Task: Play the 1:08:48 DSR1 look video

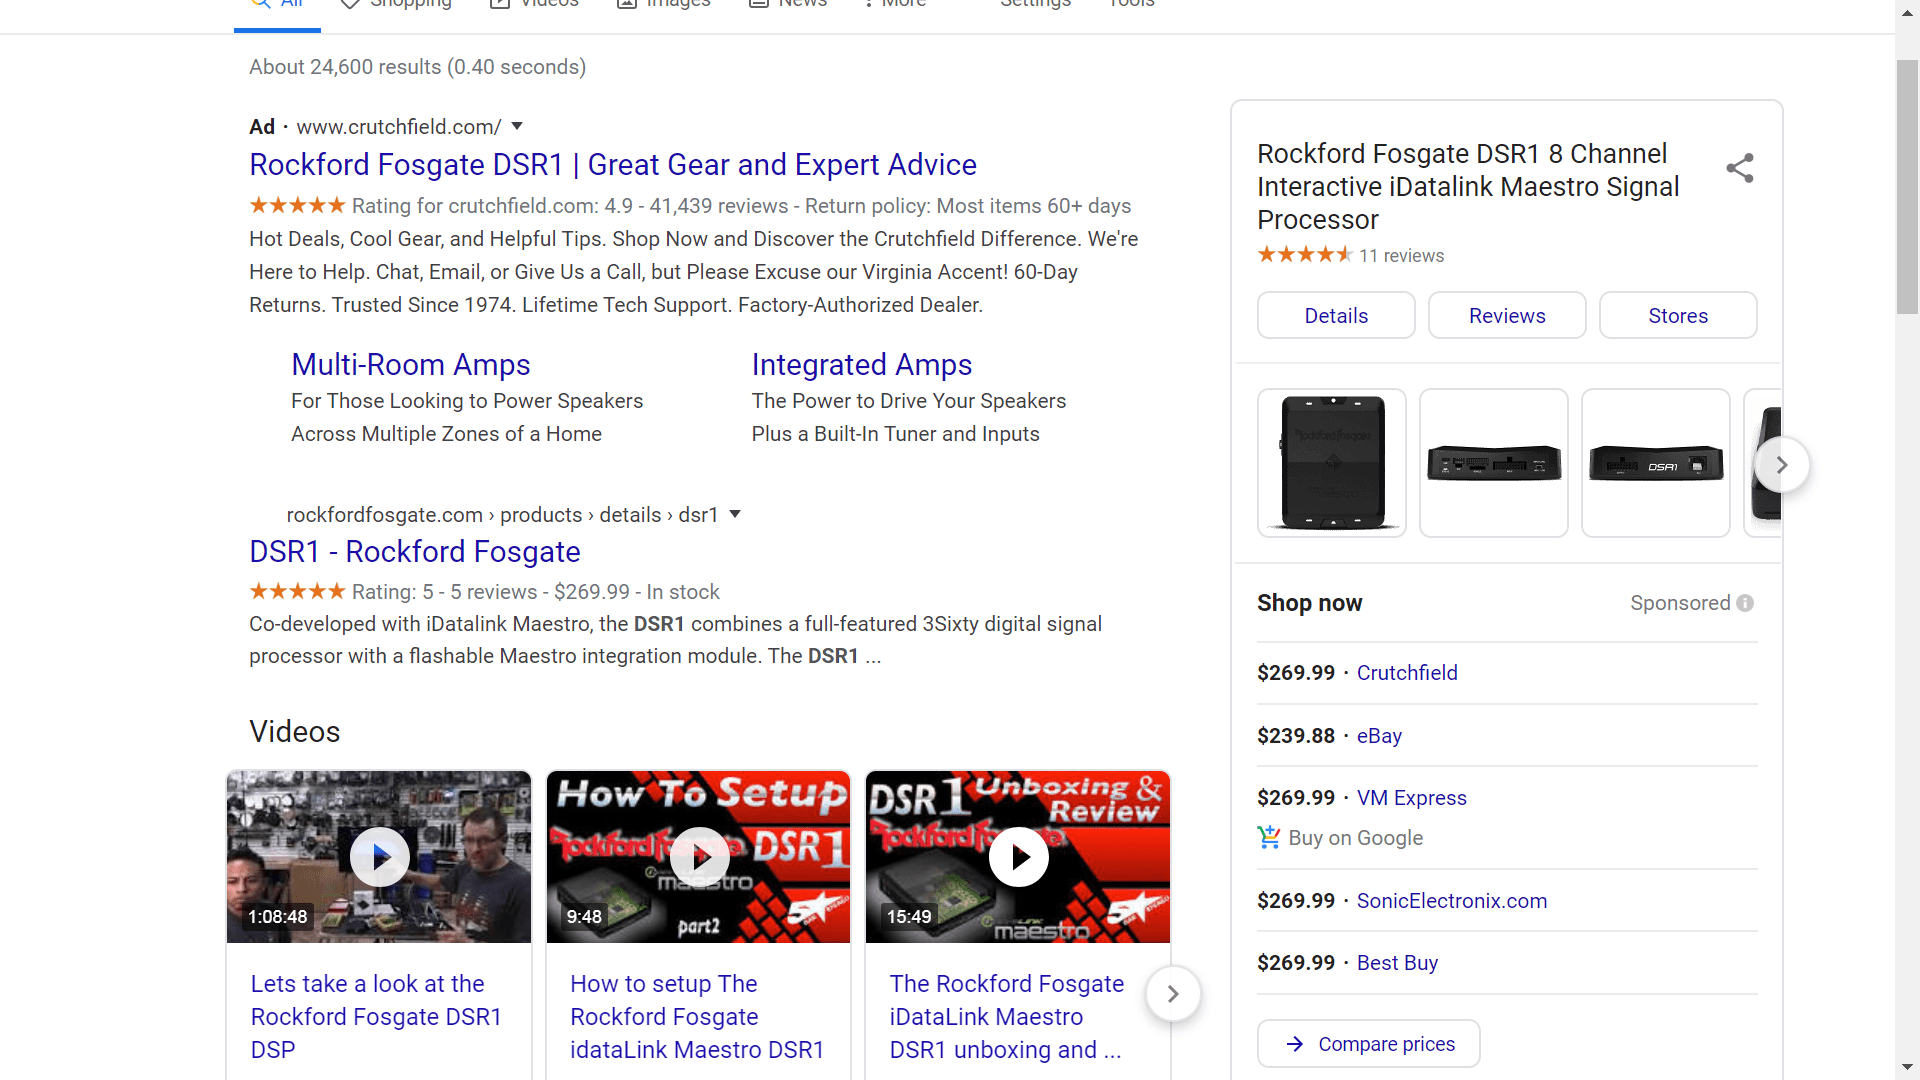Action: pyautogui.click(x=379, y=857)
